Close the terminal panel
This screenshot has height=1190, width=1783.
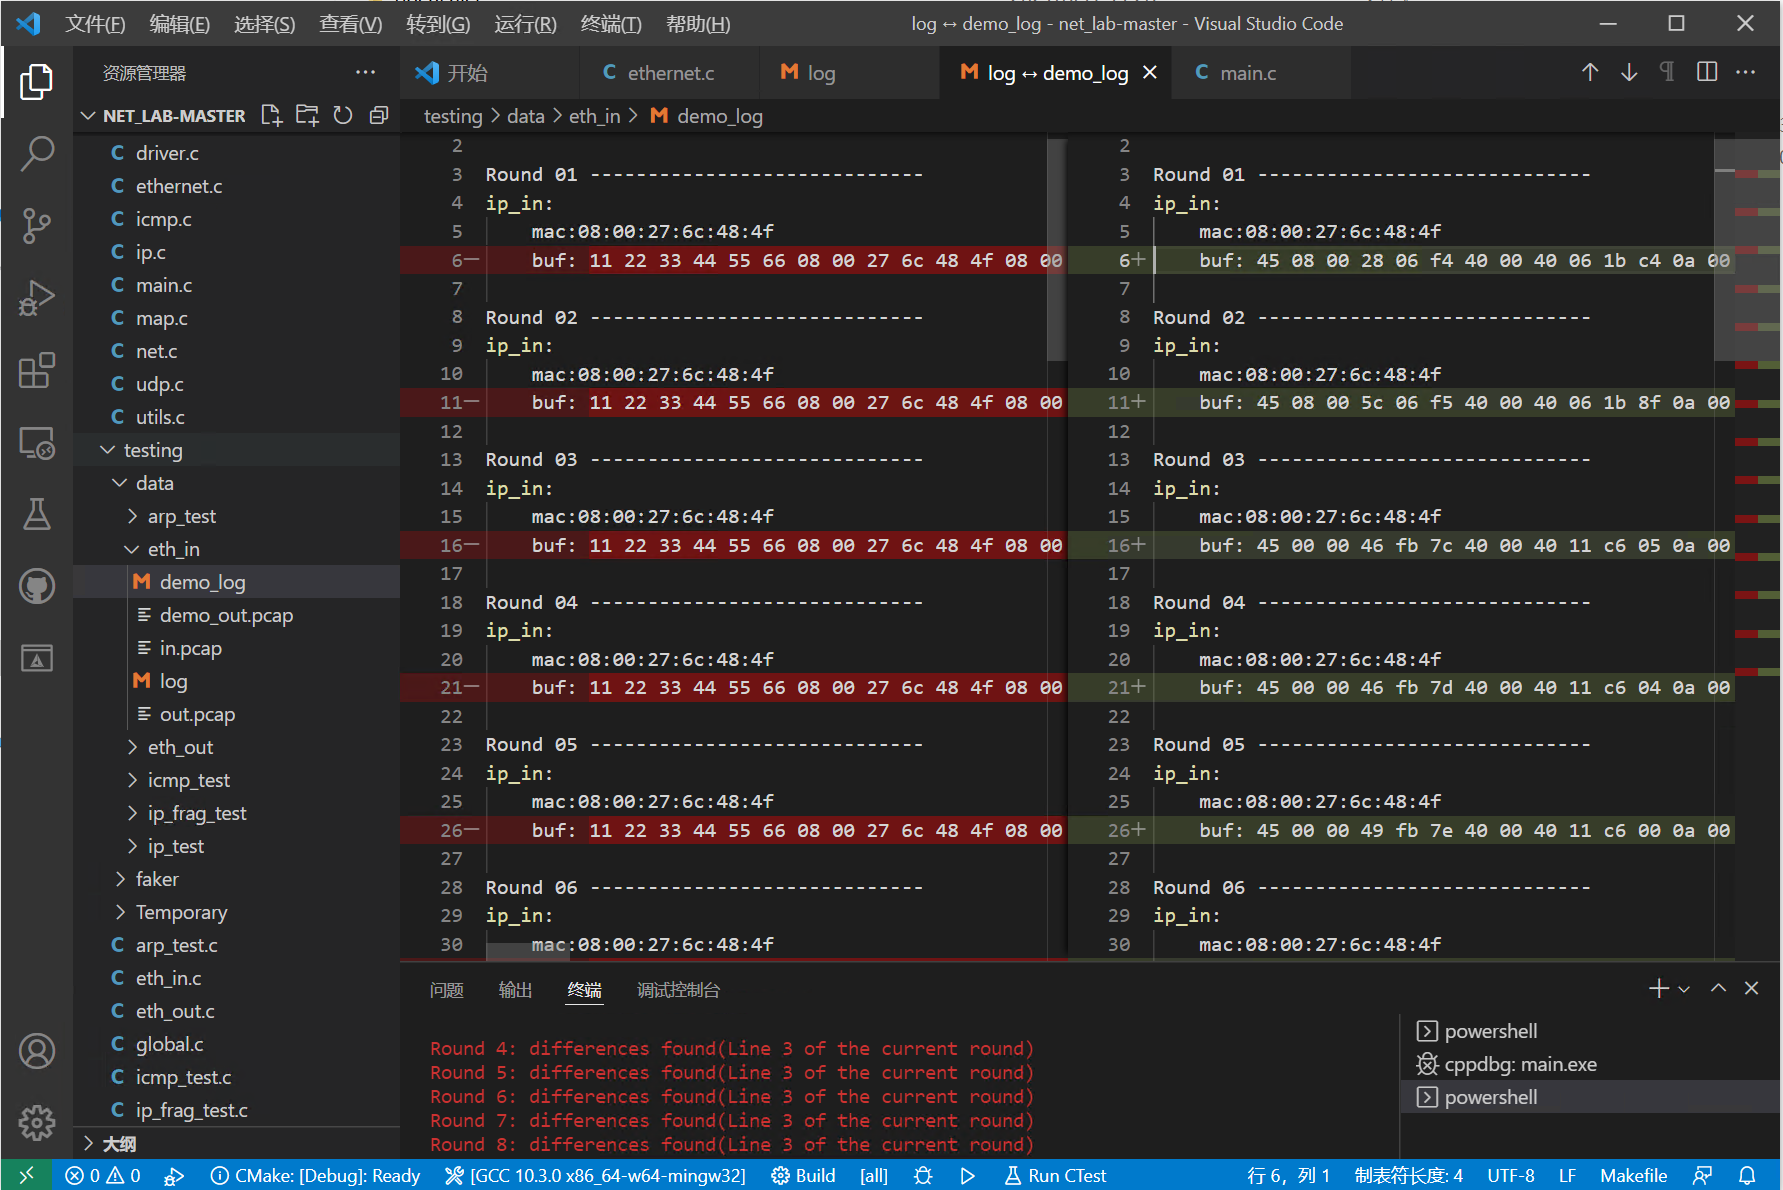tap(1751, 988)
